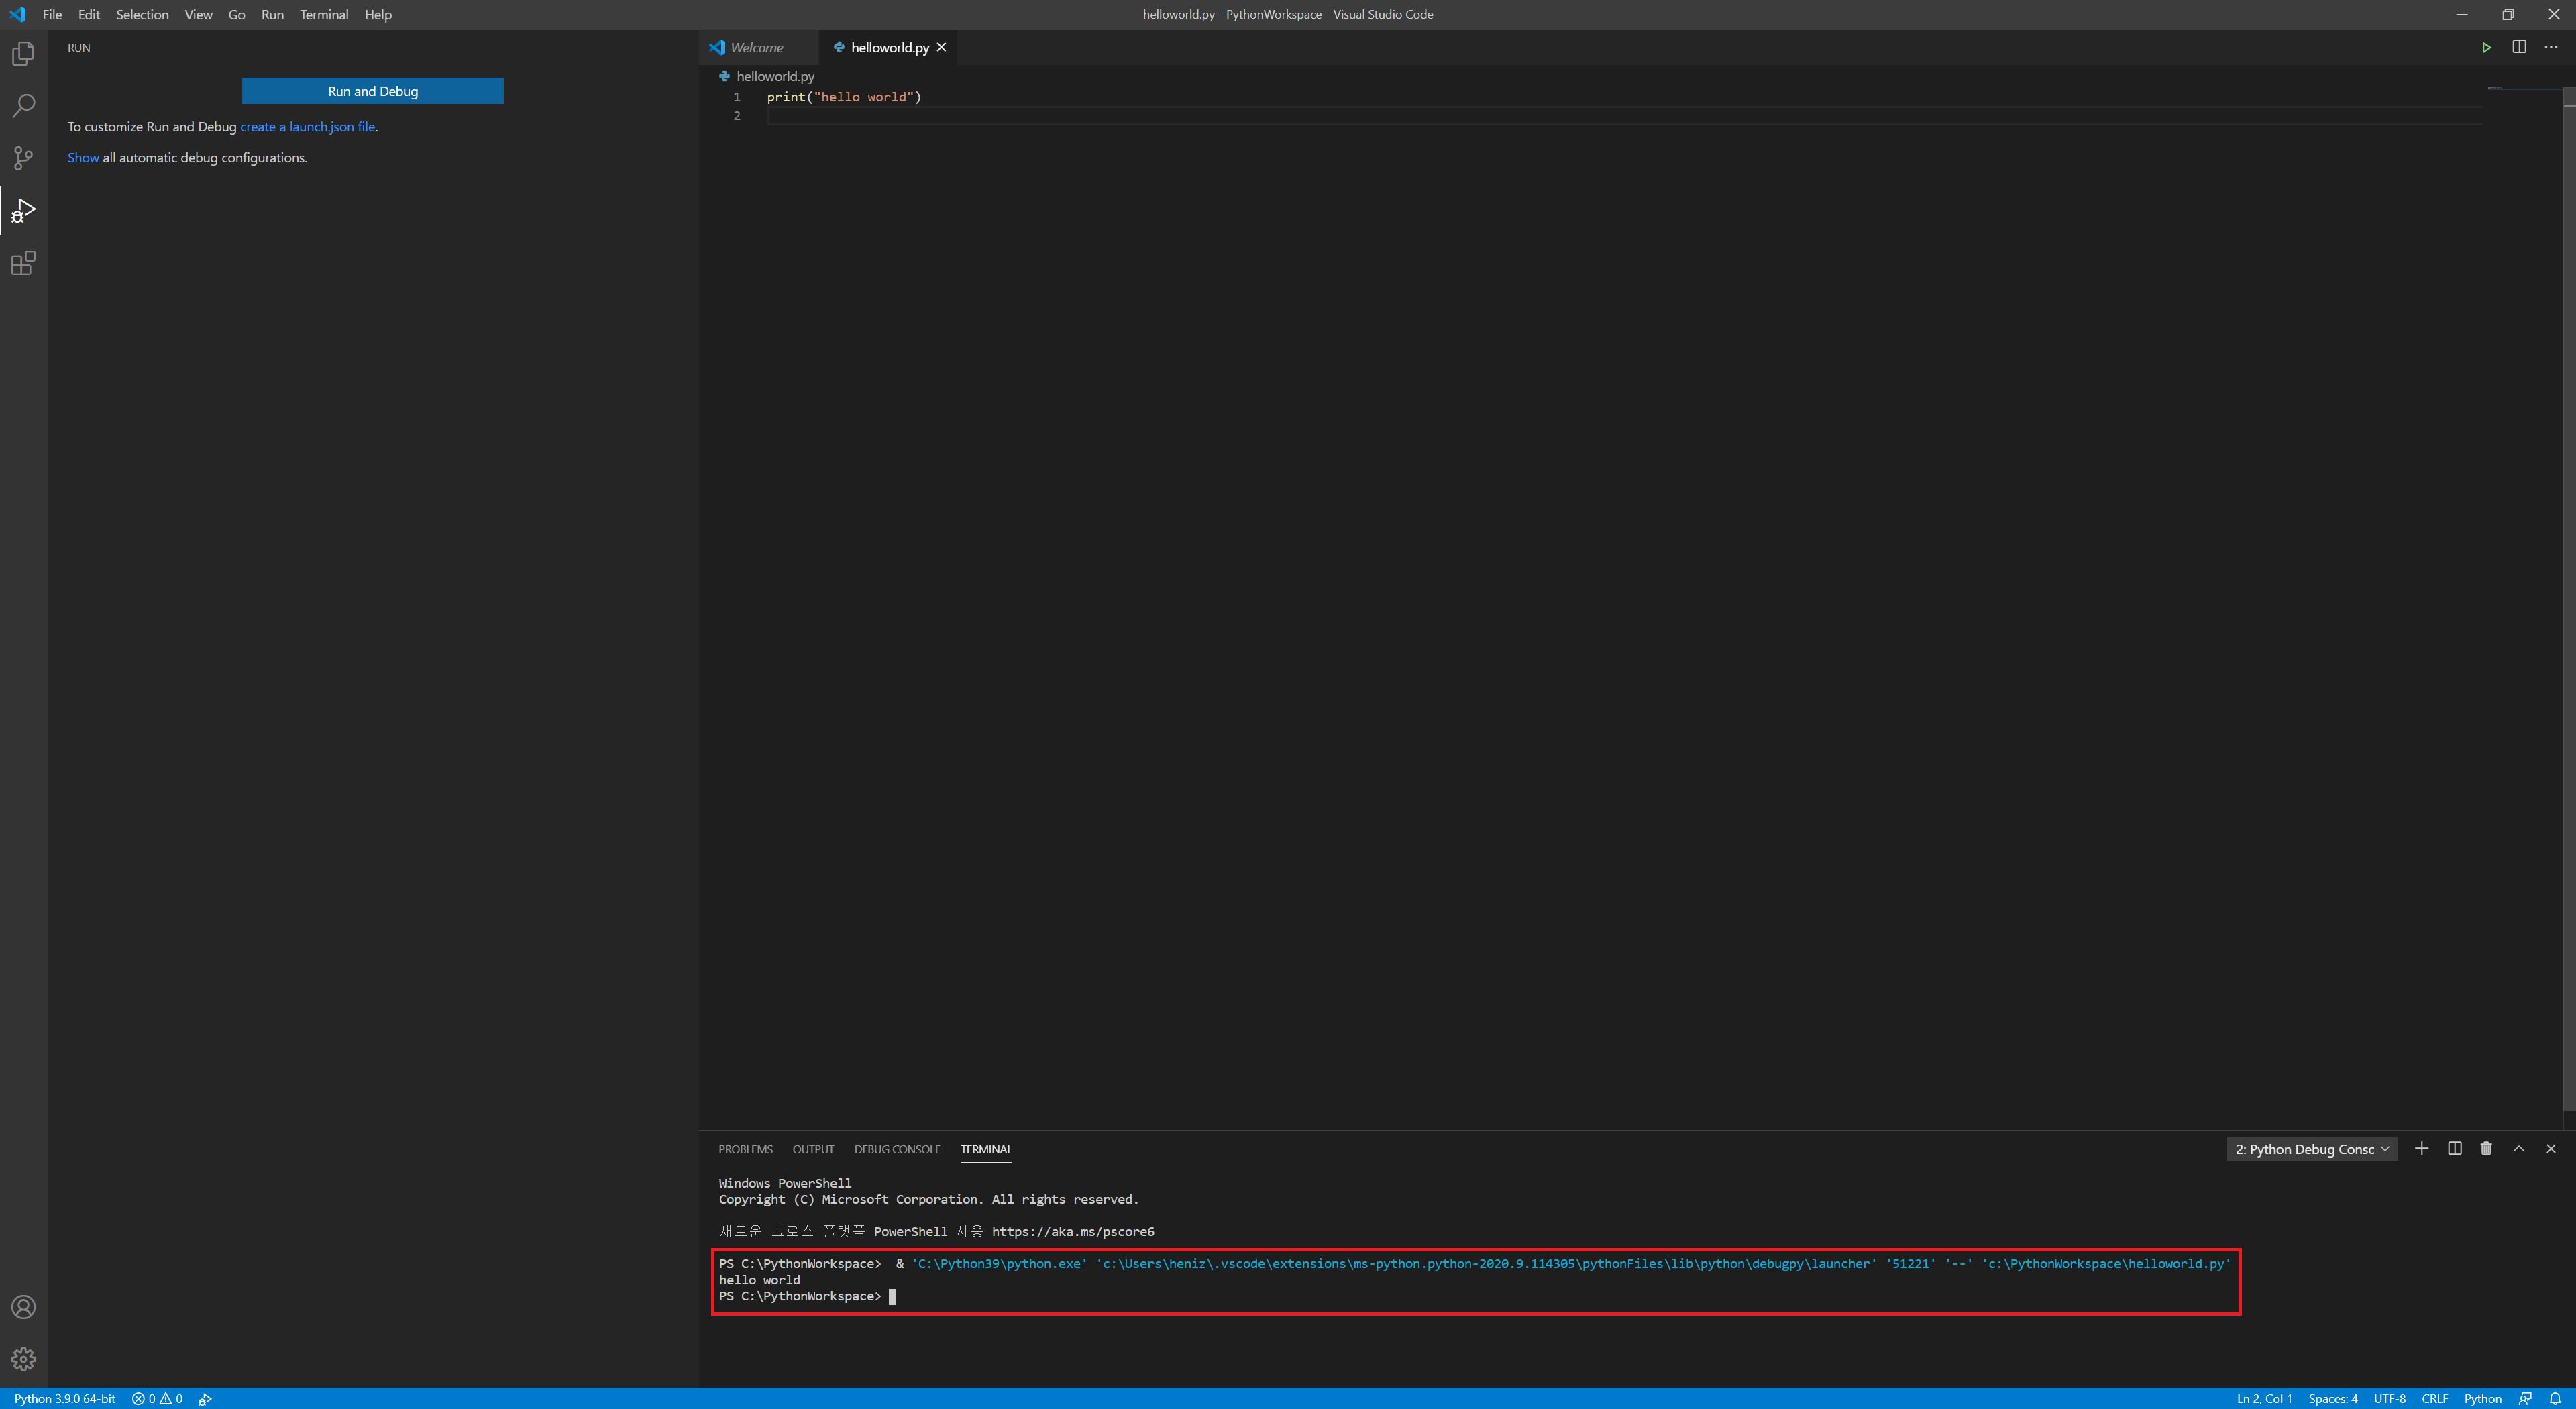The height and width of the screenshot is (1409, 2576).
Task: Click the editor vertical scrollbar
Action: (x=2568, y=600)
